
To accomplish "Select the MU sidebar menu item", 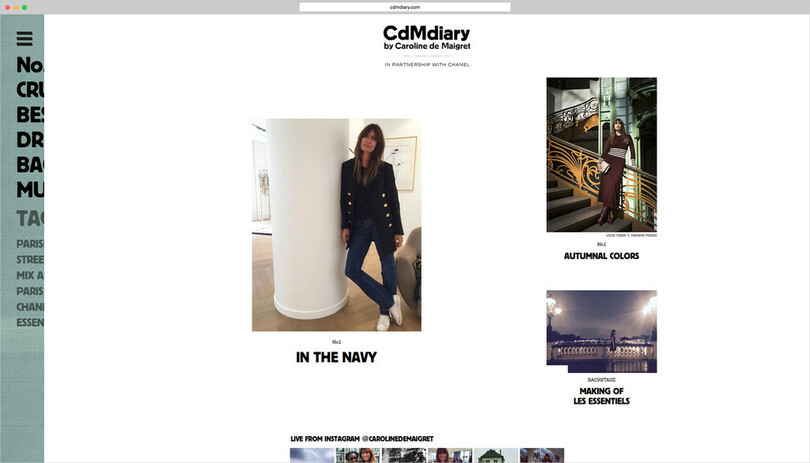I will 30,190.
